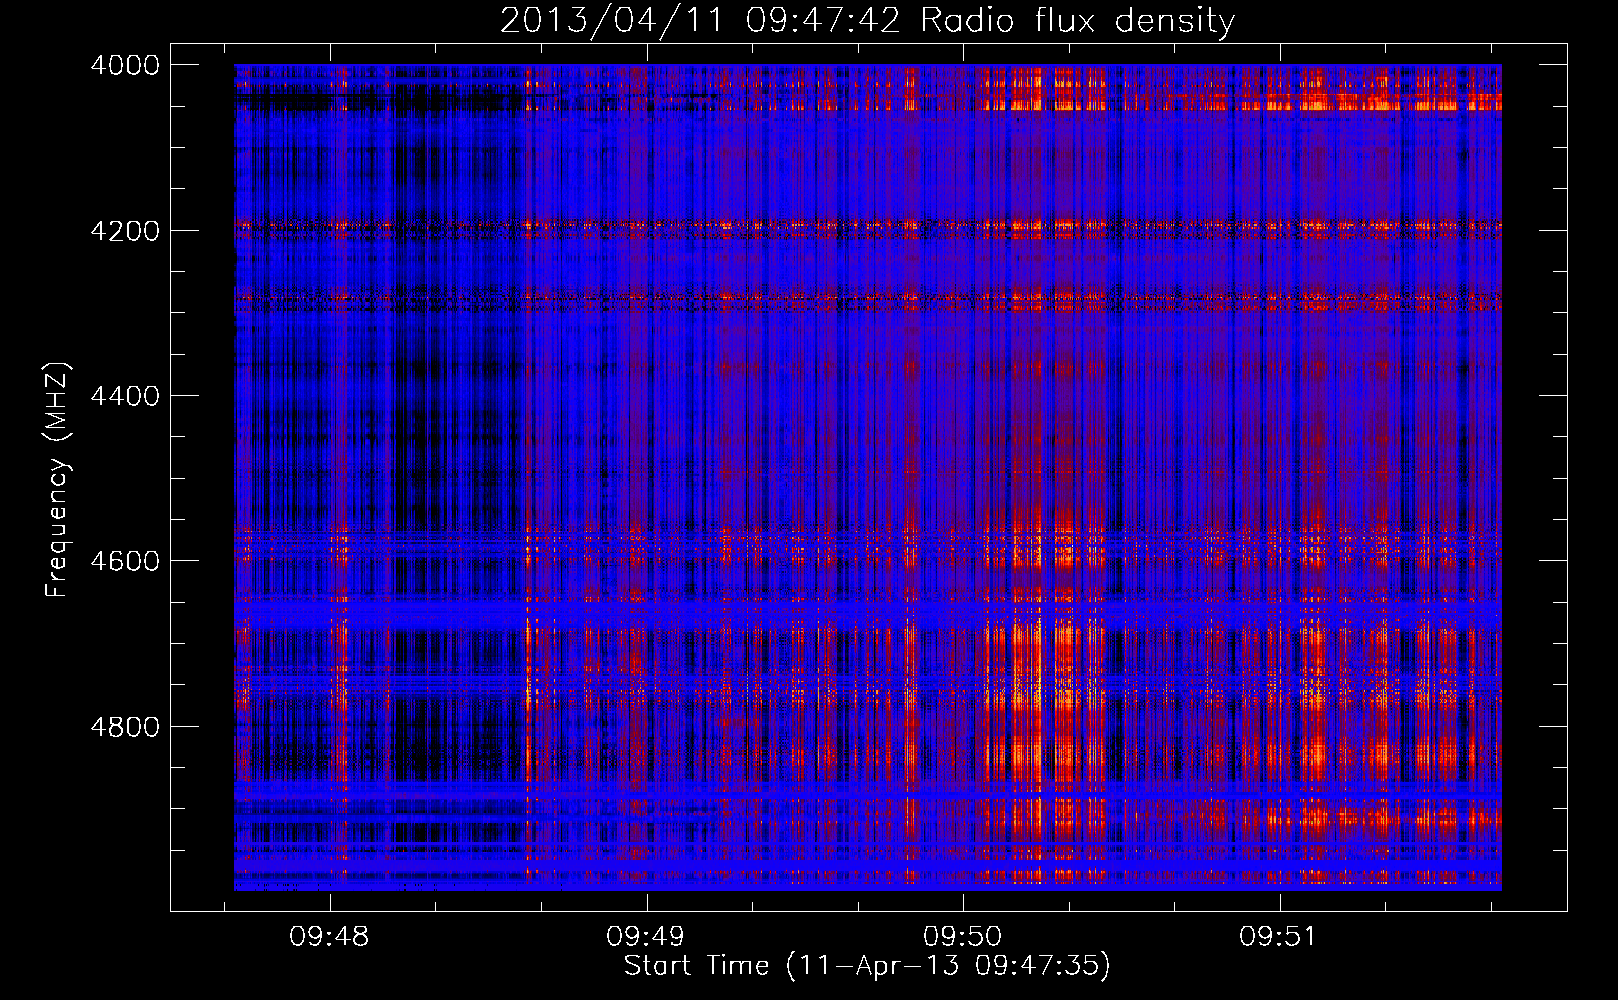
Task: Click the 4600 frequency axis label
Action: click(x=125, y=561)
